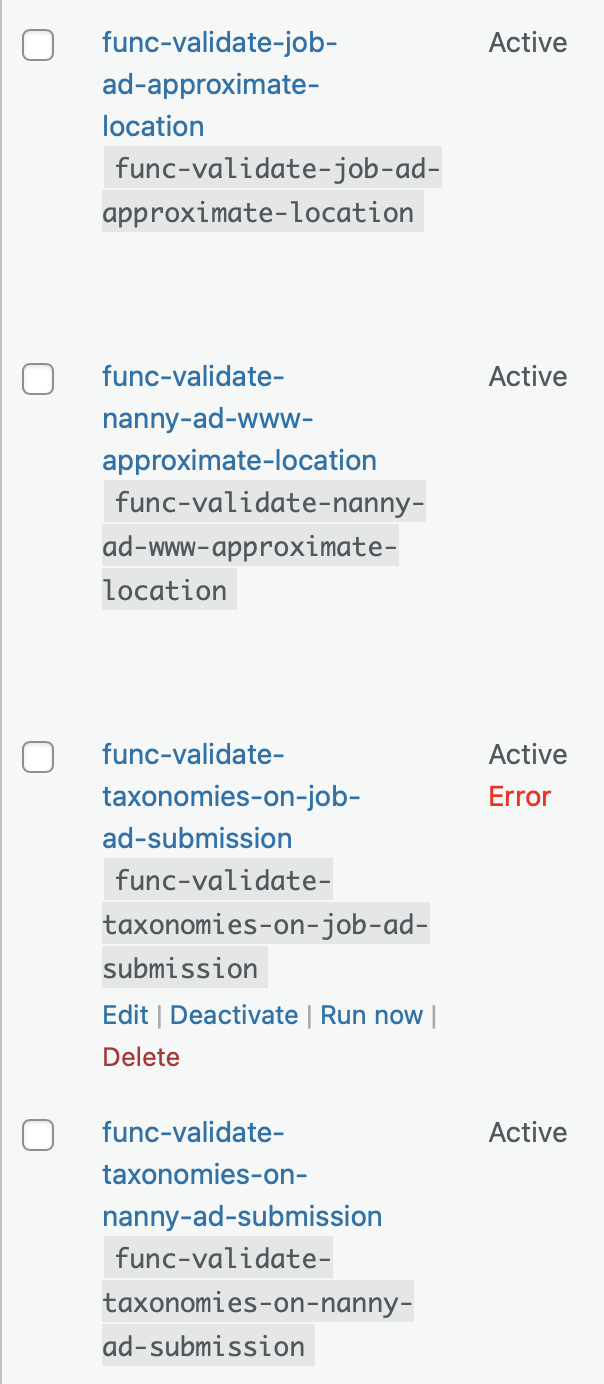Click Active status of taxonomies-on-nanny-ad-submission row

[x=528, y=1133]
